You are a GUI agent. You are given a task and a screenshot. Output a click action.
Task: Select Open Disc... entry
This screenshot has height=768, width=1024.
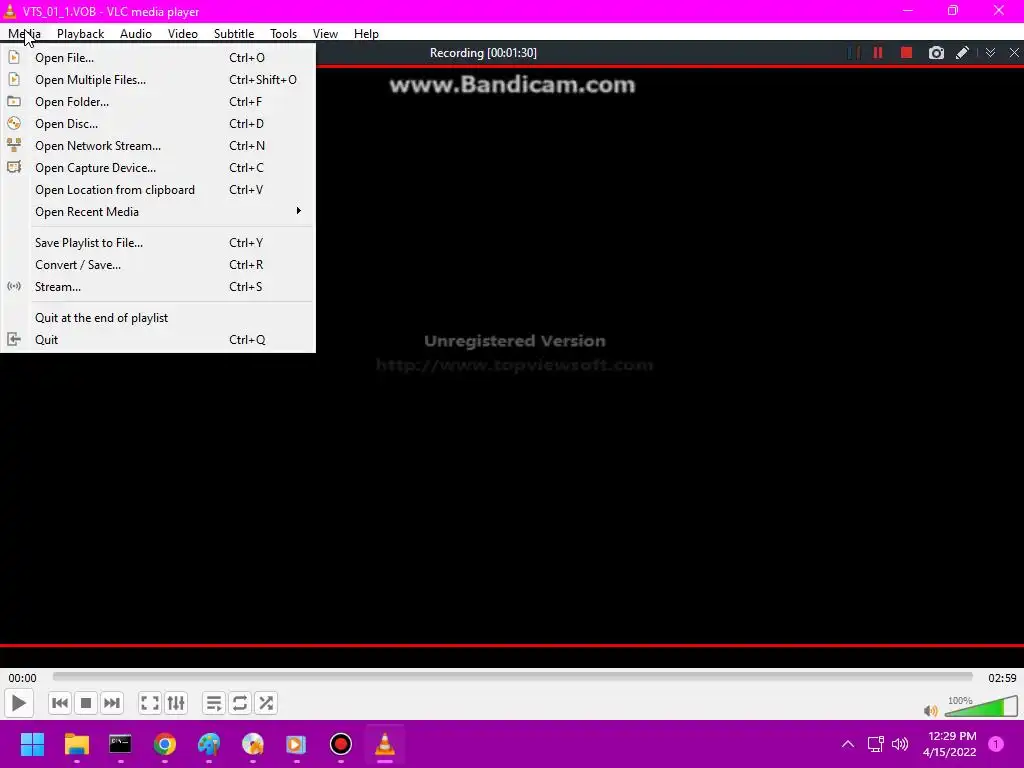[158, 124]
